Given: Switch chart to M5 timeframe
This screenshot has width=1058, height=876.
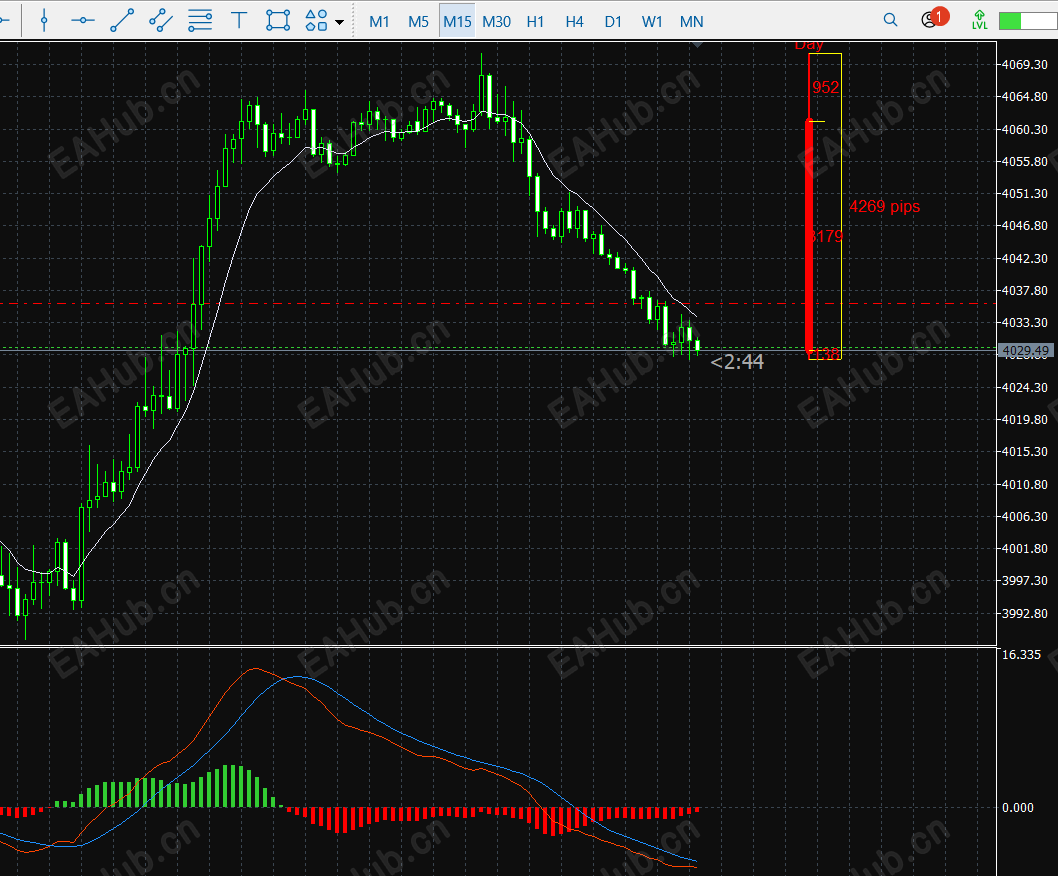Looking at the screenshot, I should tap(418, 22).
